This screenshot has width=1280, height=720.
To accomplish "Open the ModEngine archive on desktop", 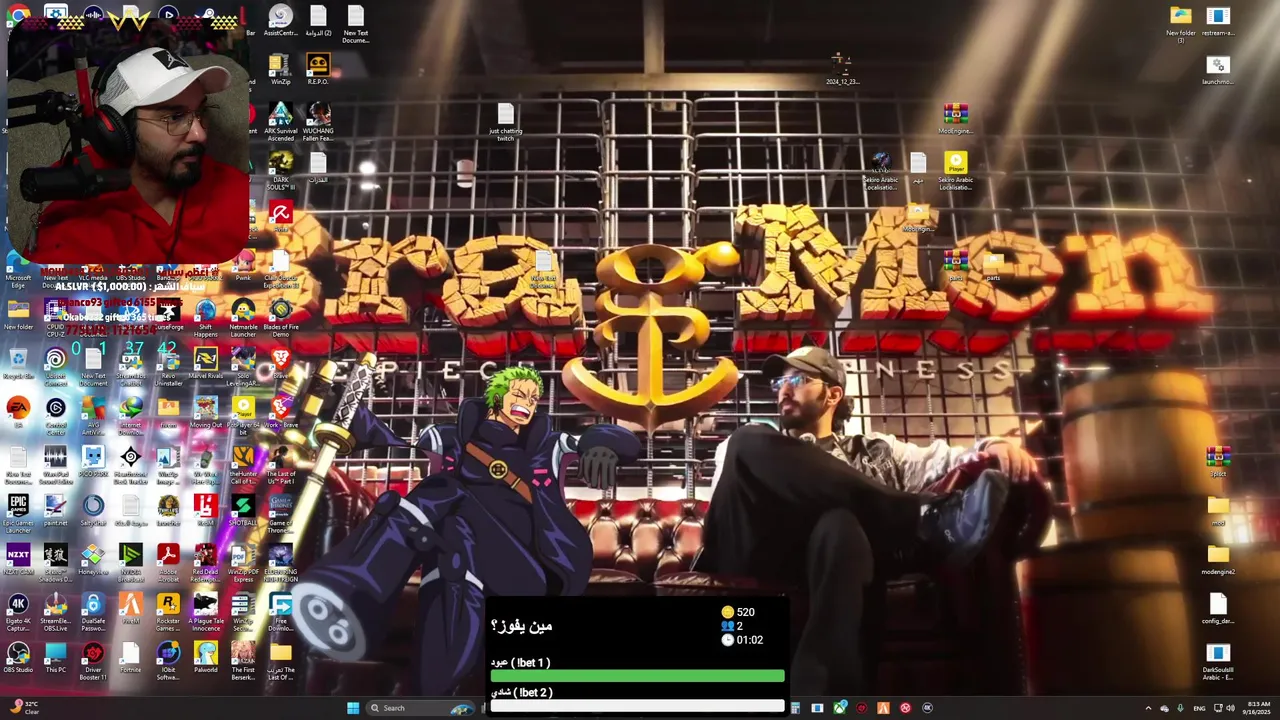I will click(955, 118).
